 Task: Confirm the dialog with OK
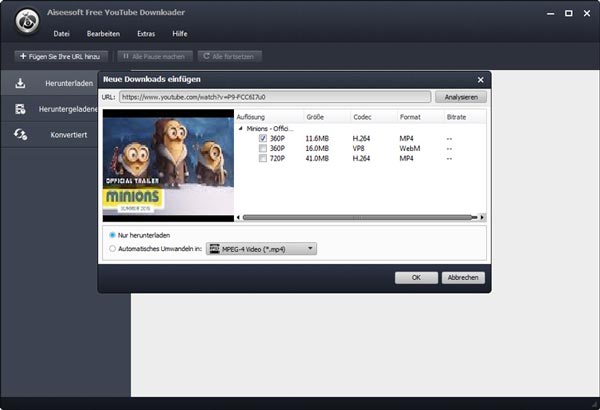[x=416, y=278]
